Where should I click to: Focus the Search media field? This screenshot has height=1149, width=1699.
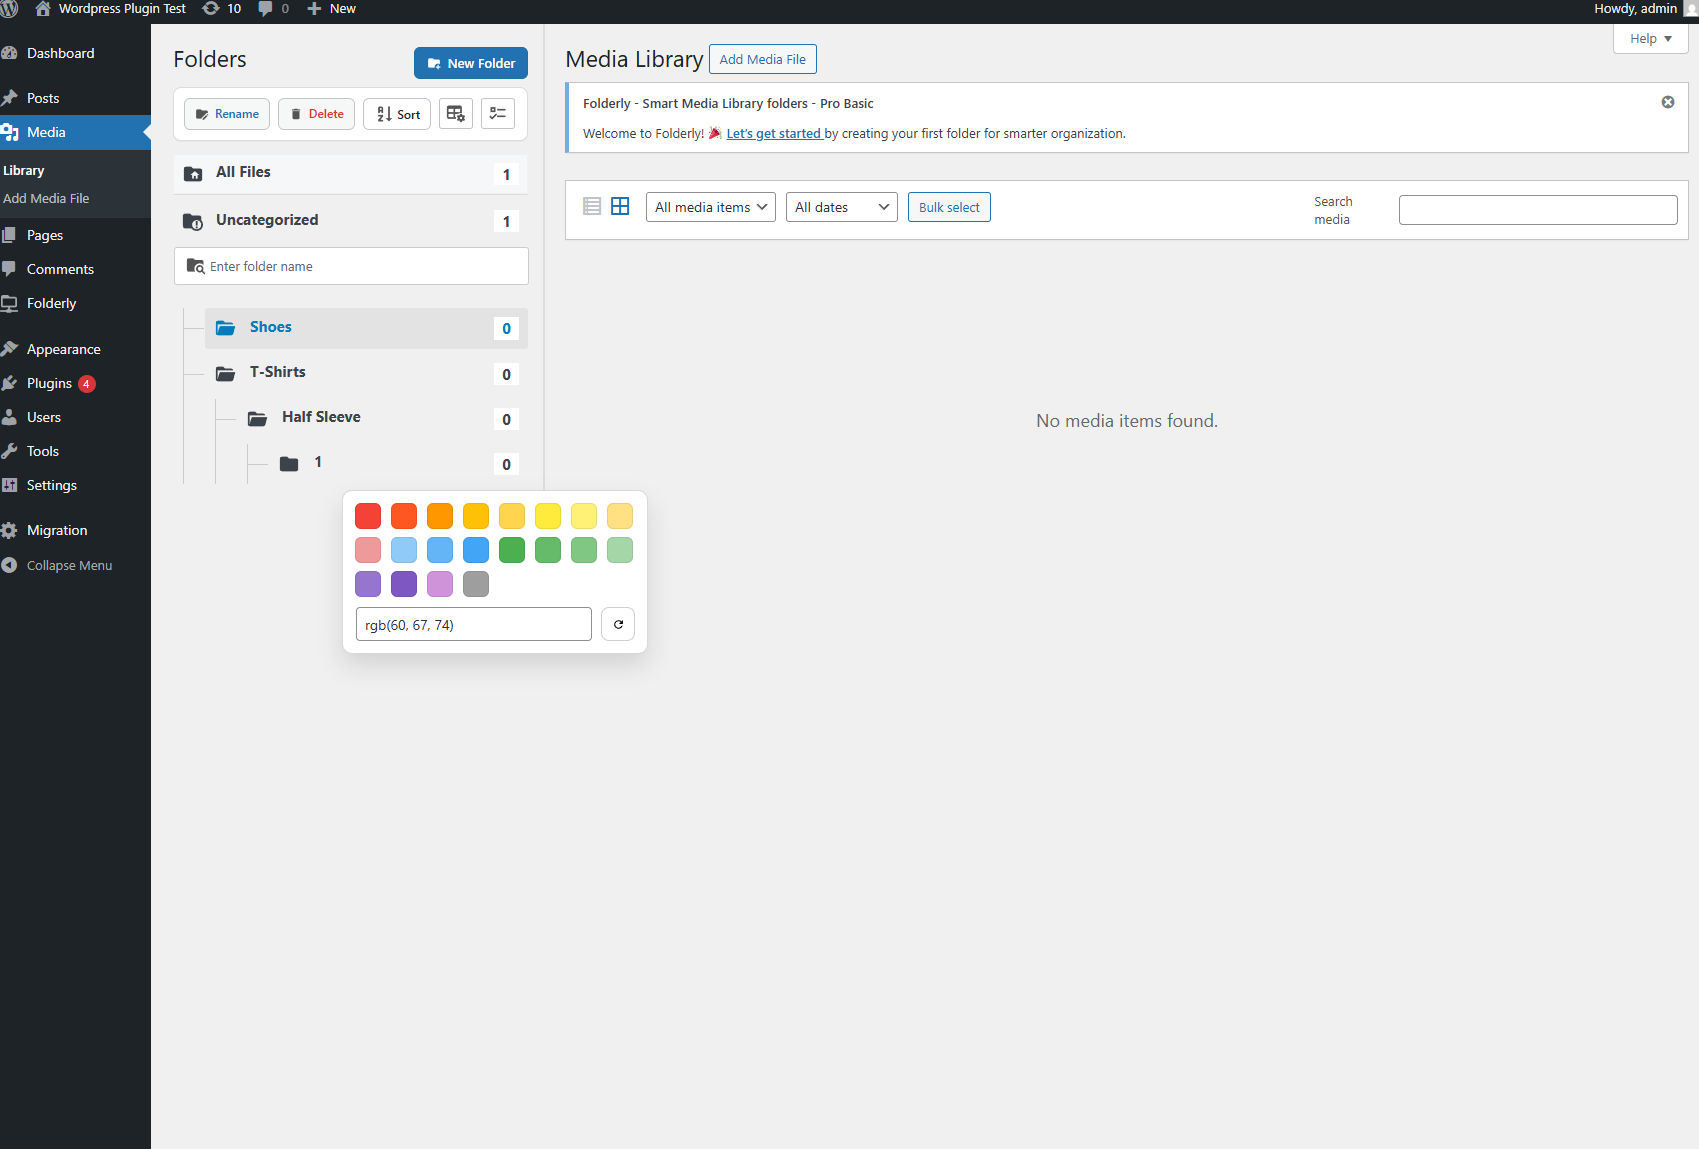(x=1538, y=210)
